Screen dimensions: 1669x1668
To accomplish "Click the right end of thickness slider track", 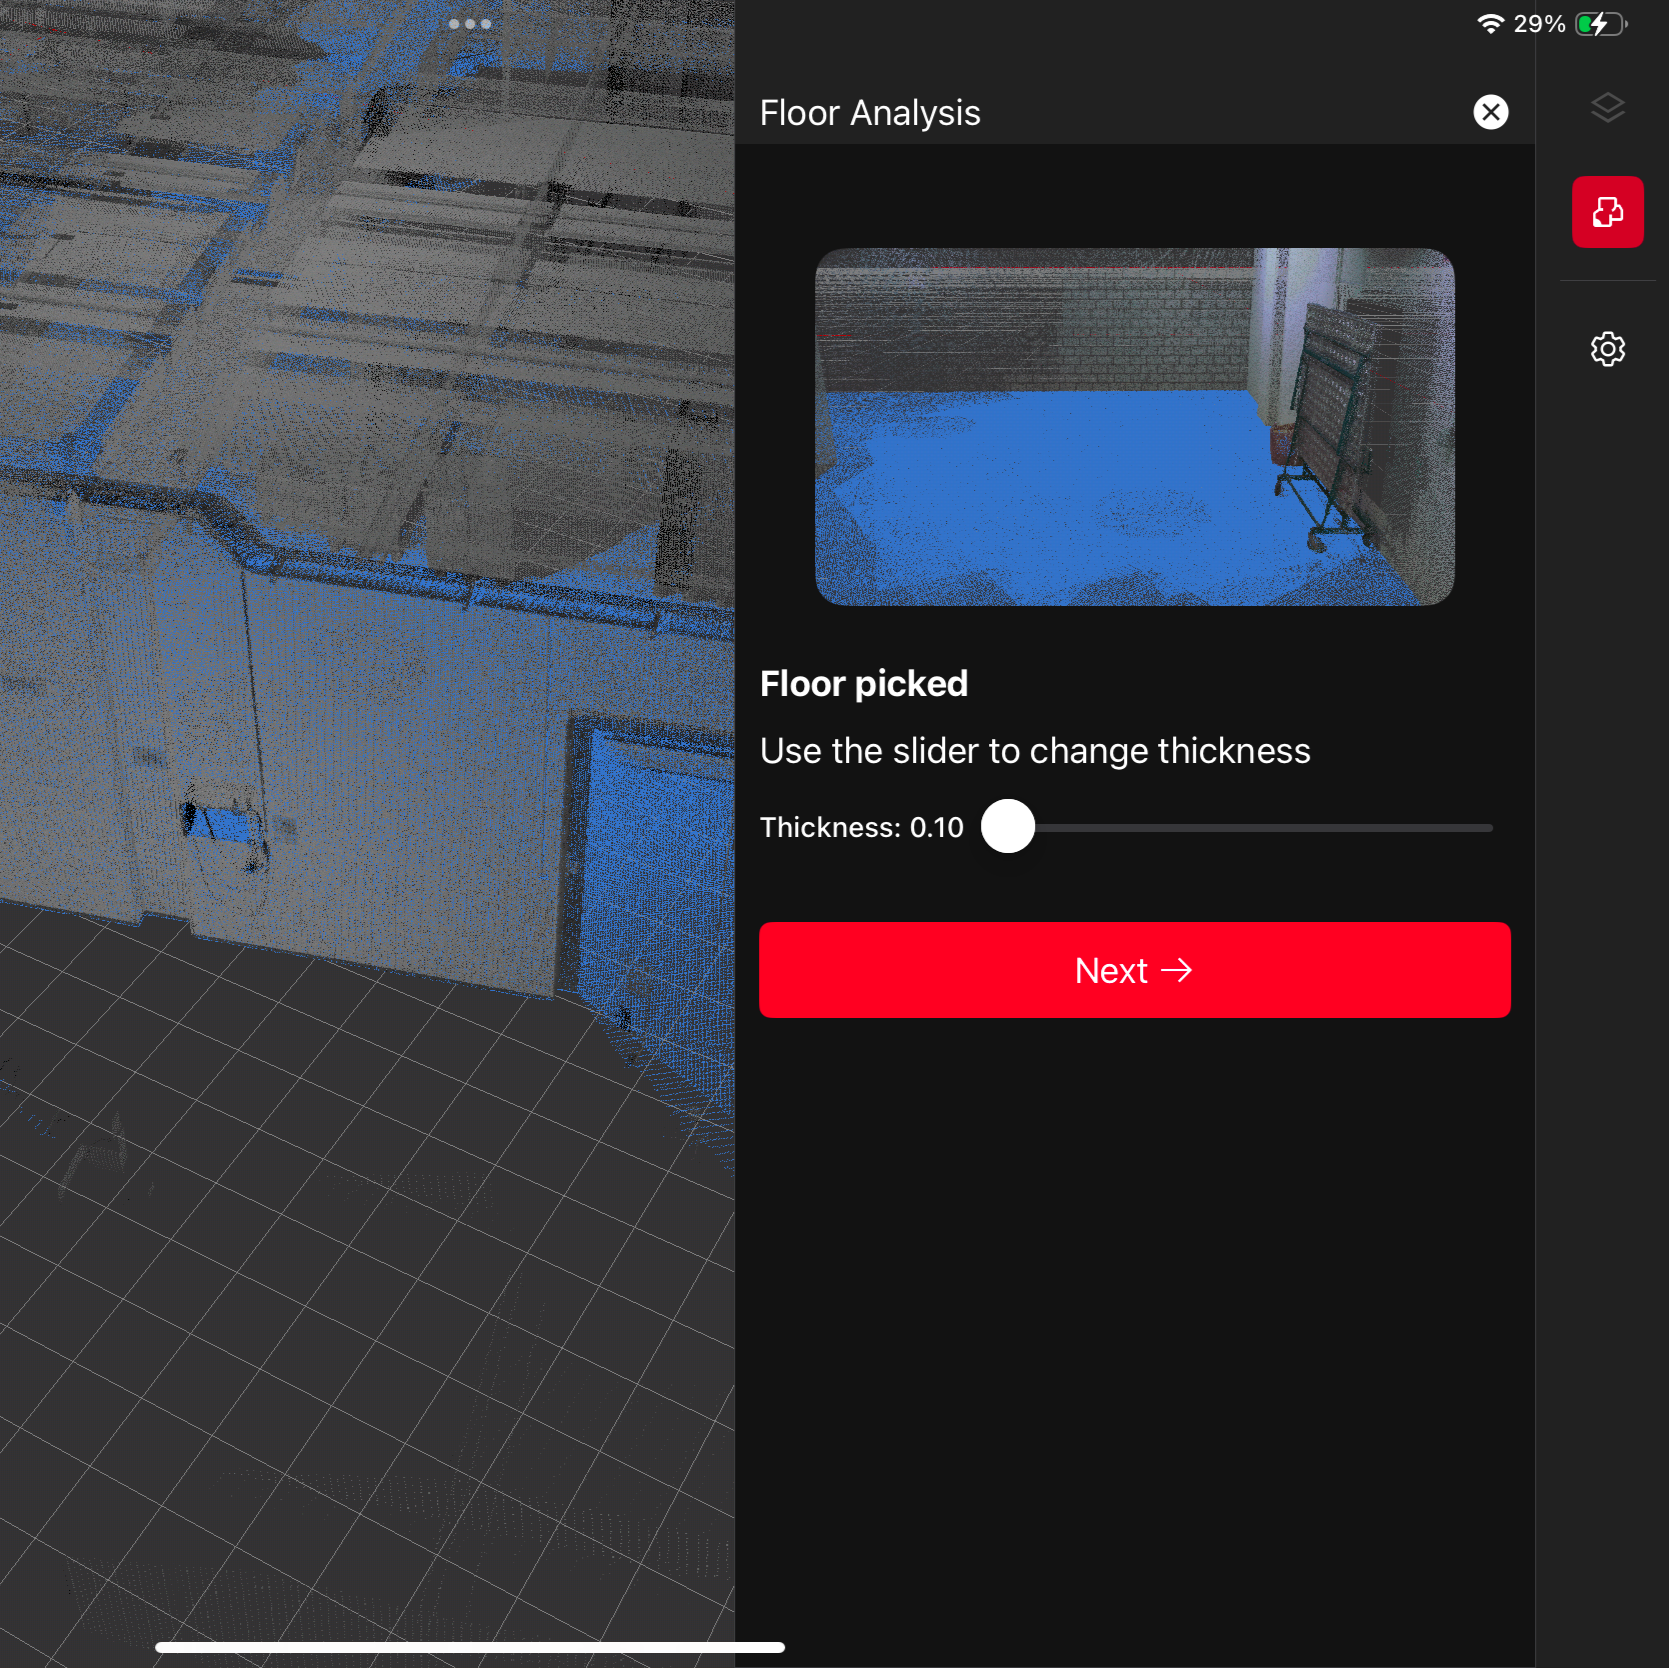I will [x=1486, y=828].
